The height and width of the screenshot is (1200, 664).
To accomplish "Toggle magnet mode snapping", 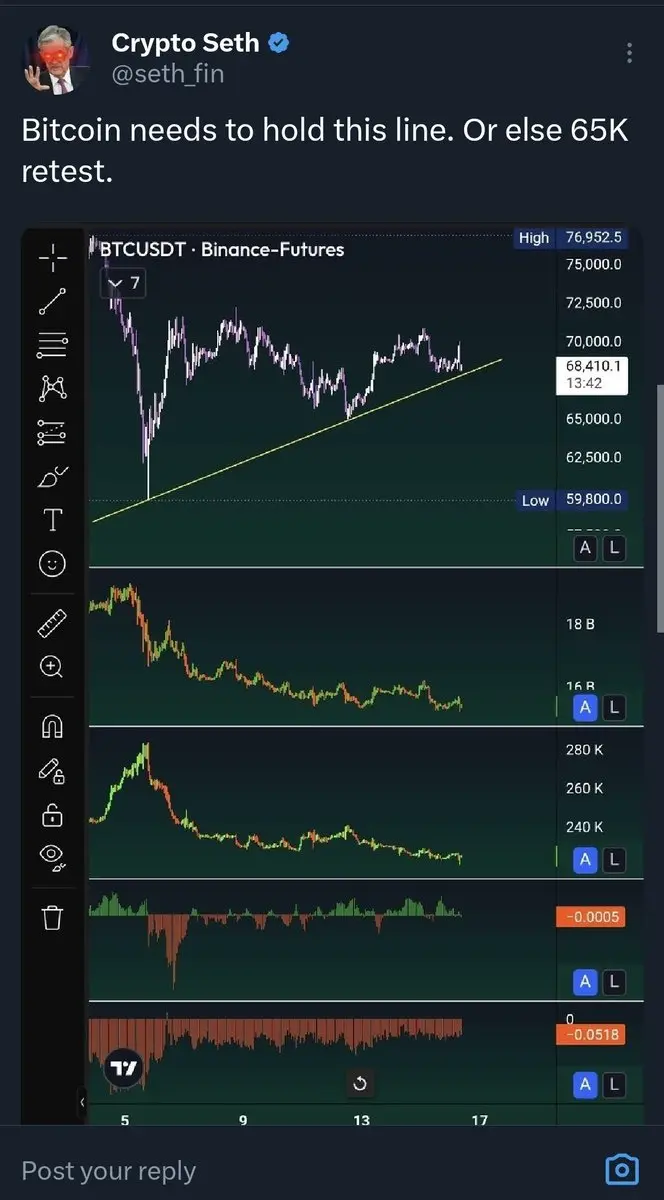I will tap(52, 727).
